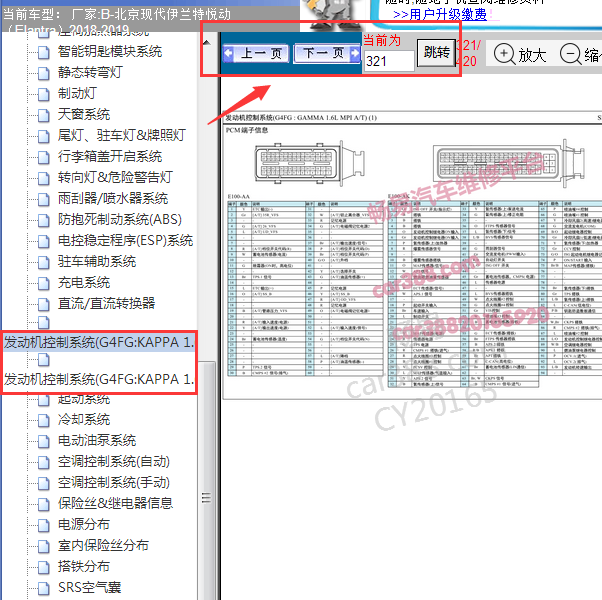Click the E100-AA terminal table
602x600 pixels.
click(x=305, y=288)
